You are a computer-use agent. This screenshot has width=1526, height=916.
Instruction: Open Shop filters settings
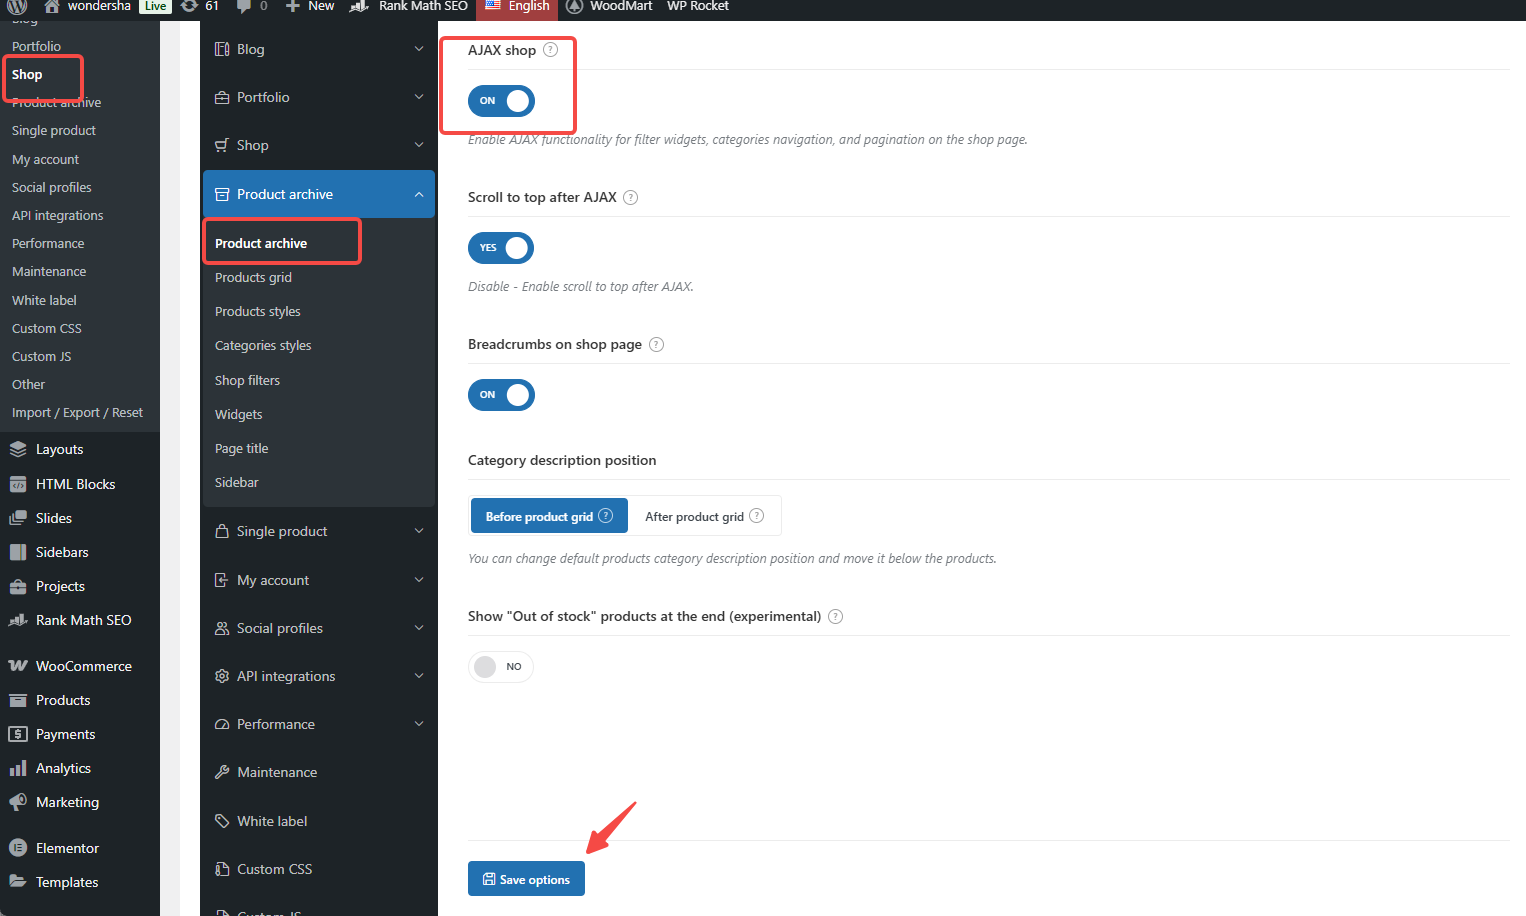247,381
